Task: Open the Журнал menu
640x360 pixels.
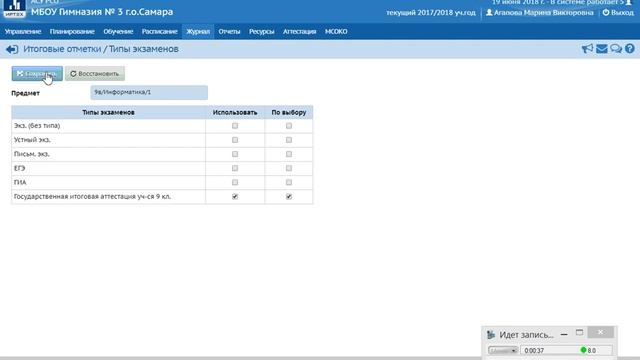Action: (198, 31)
